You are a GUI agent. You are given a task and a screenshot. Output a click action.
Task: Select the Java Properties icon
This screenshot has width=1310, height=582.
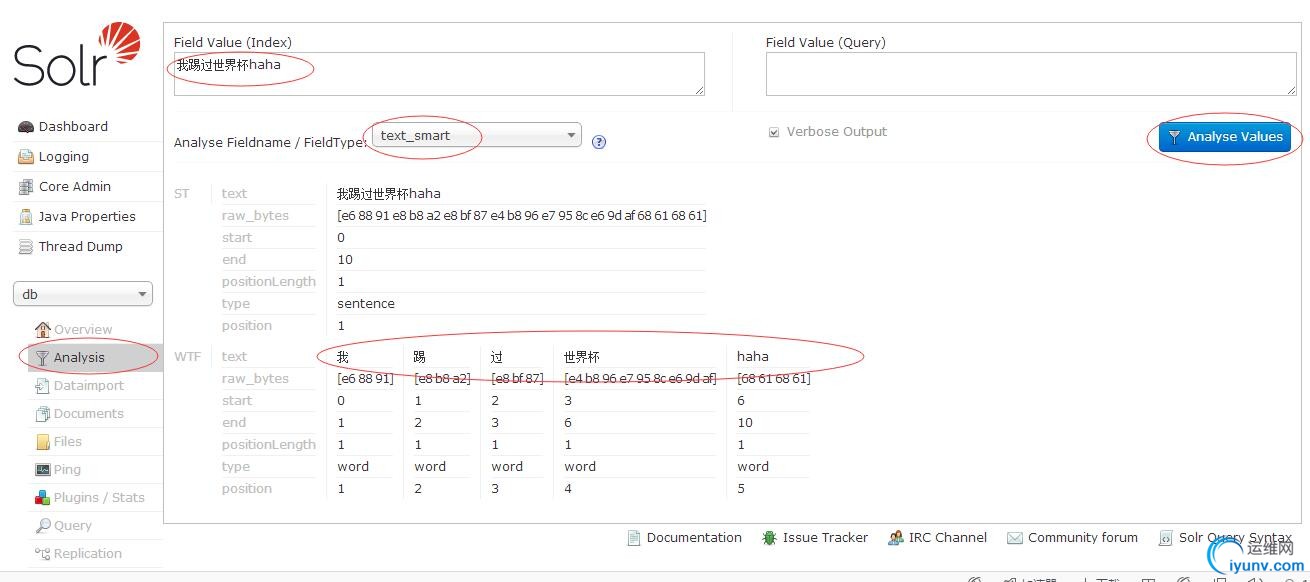tap(26, 217)
